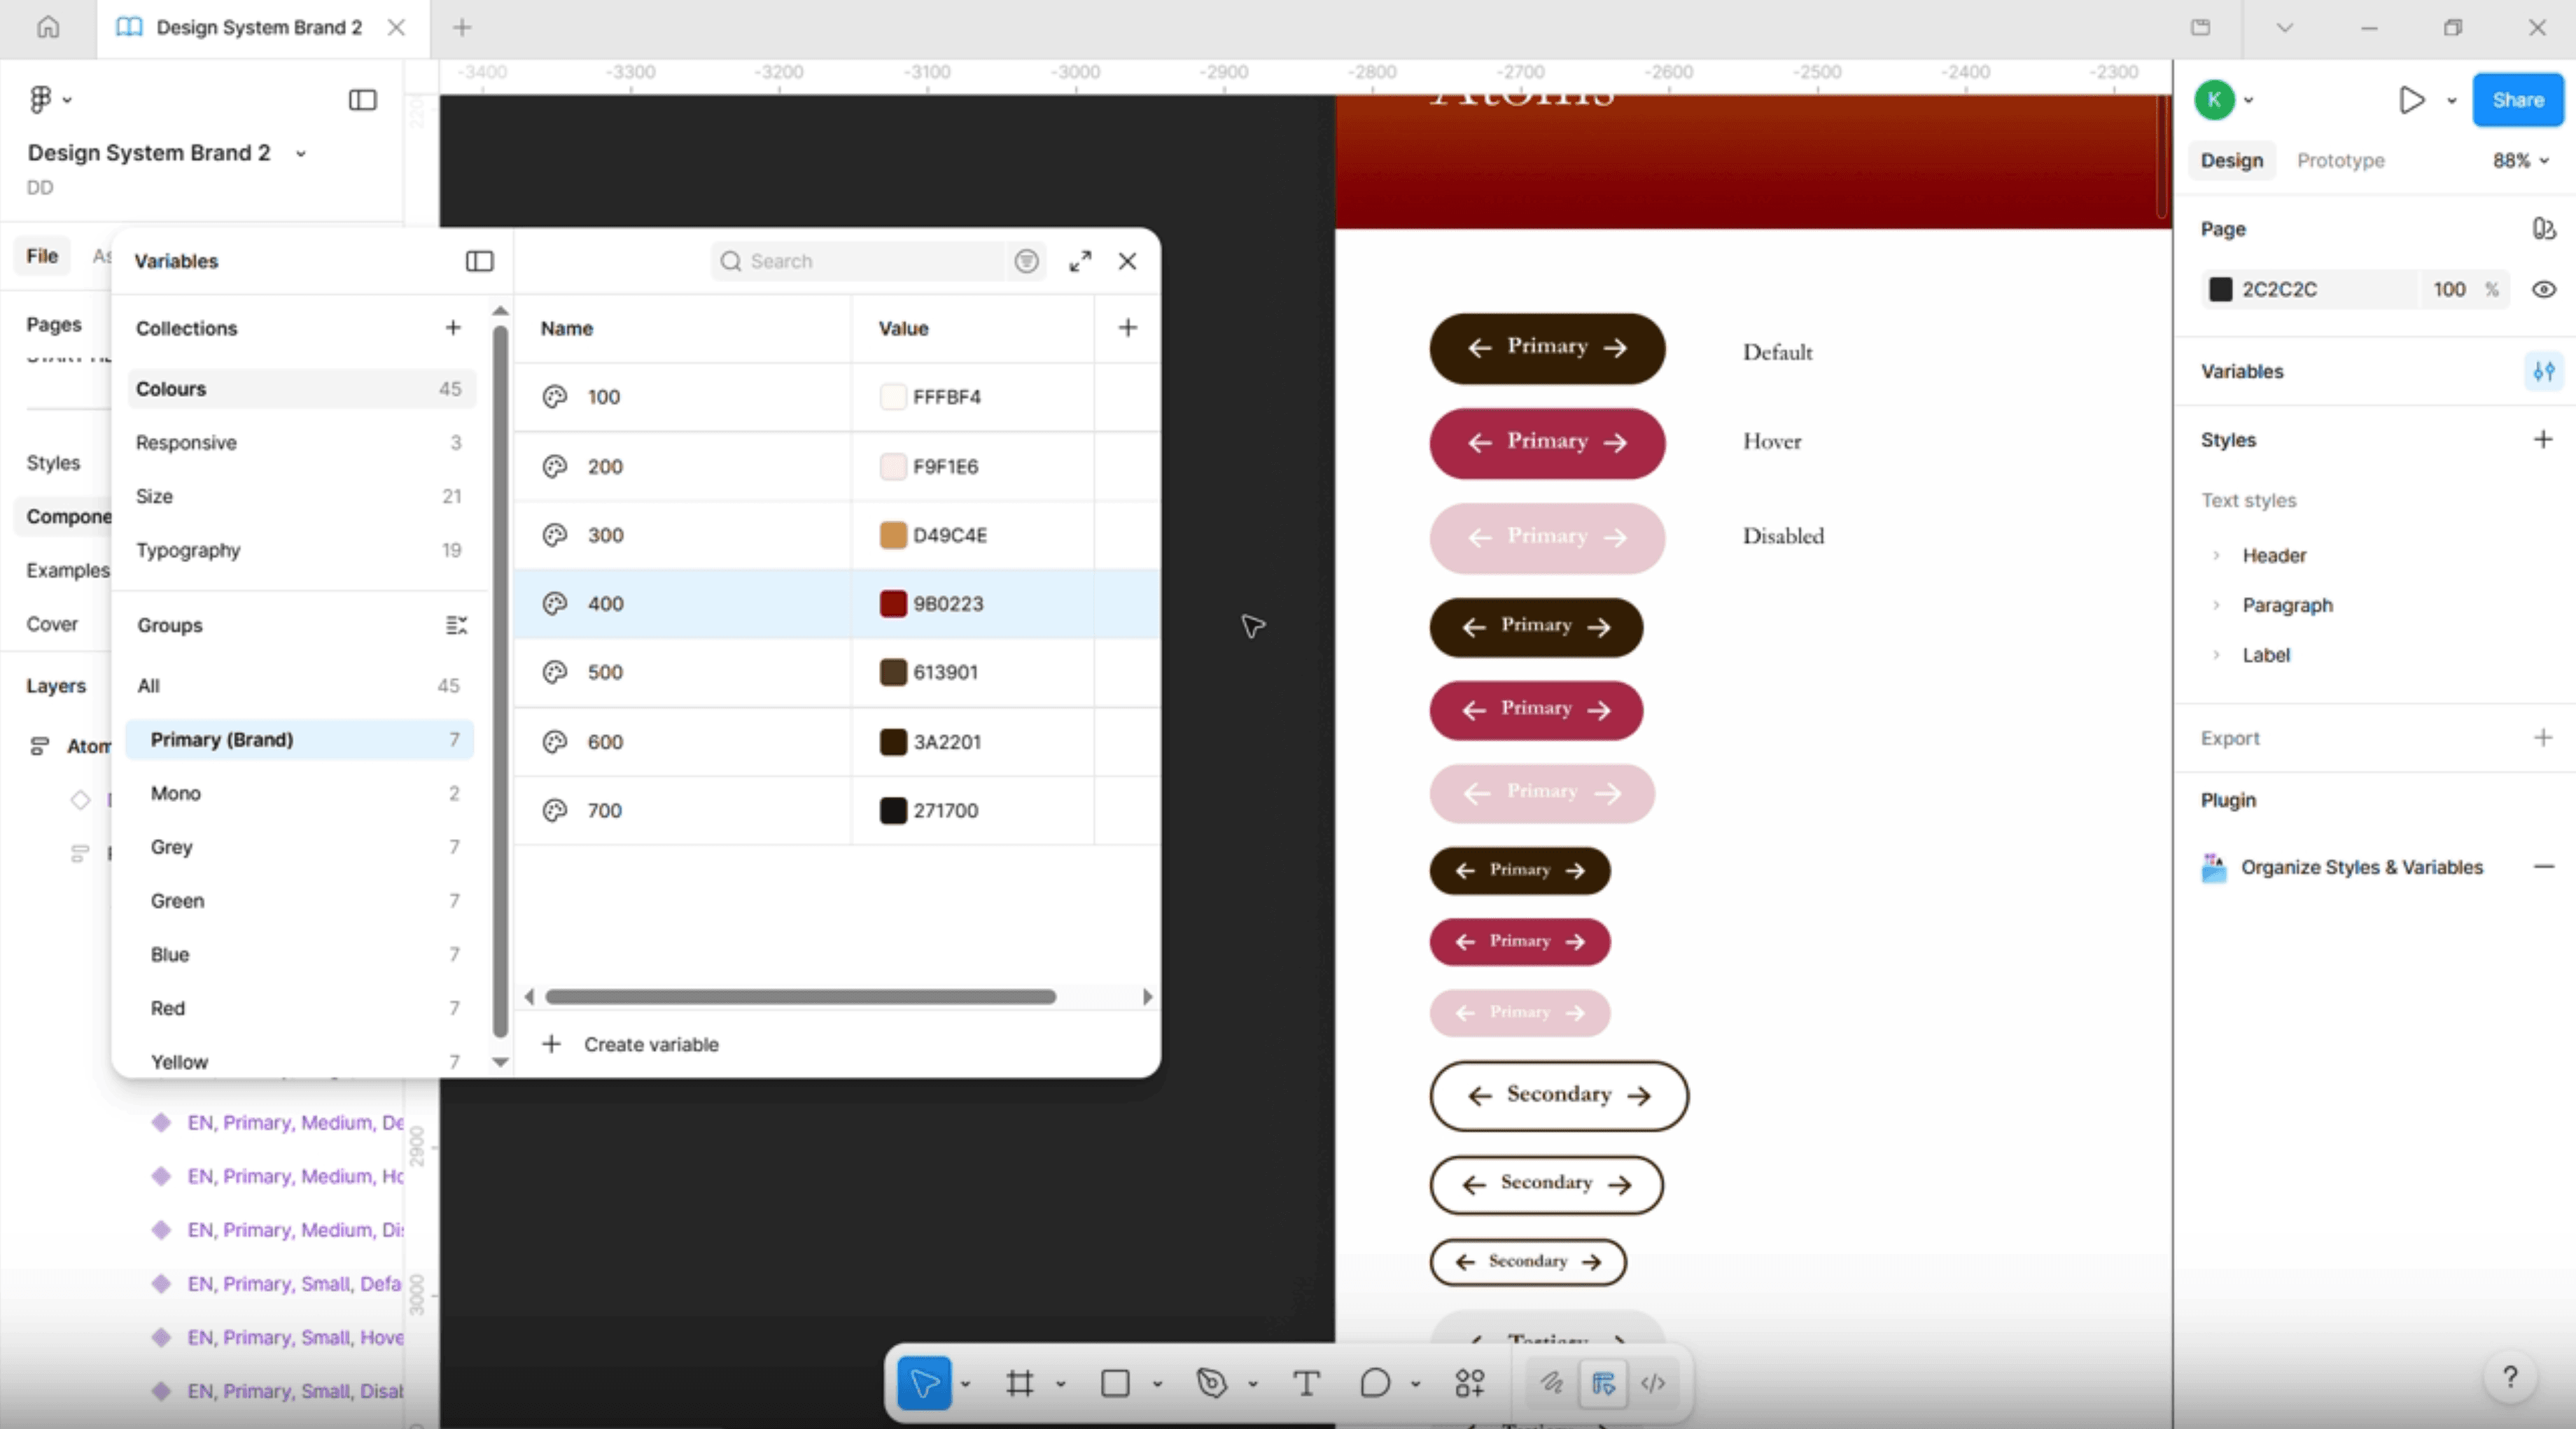Switch to the Prototype tab
2576x1429 pixels.
click(2340, 160)
